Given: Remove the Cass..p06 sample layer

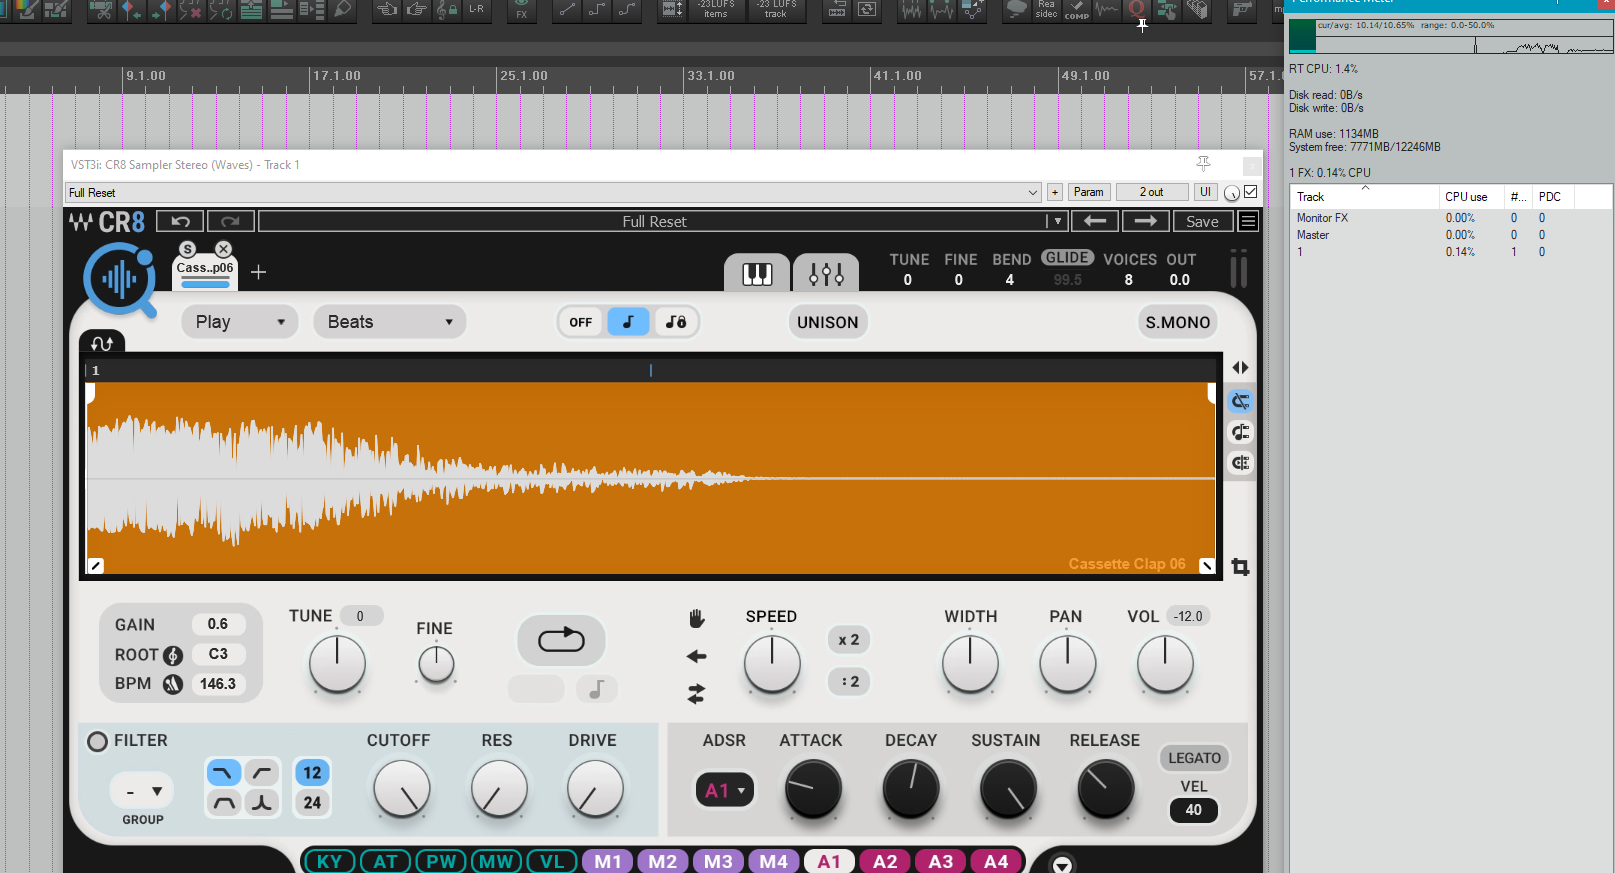Looking at the screenshot, I should point(223,249).
